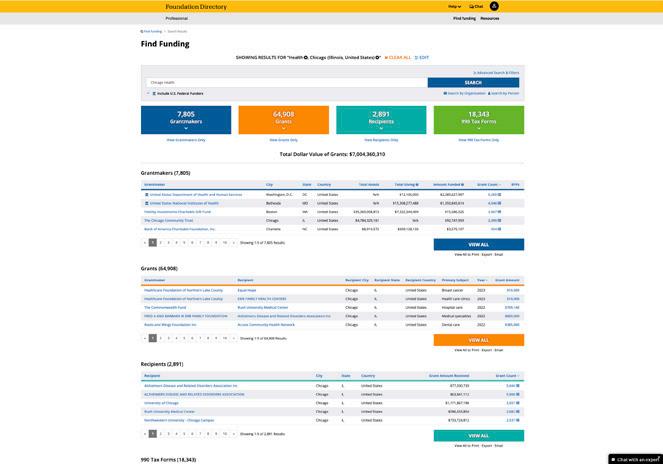The width and height of the screenshot is (663, 464).
Task: Click View 990 Tax Forms Only link
Action: coord(479,140)
